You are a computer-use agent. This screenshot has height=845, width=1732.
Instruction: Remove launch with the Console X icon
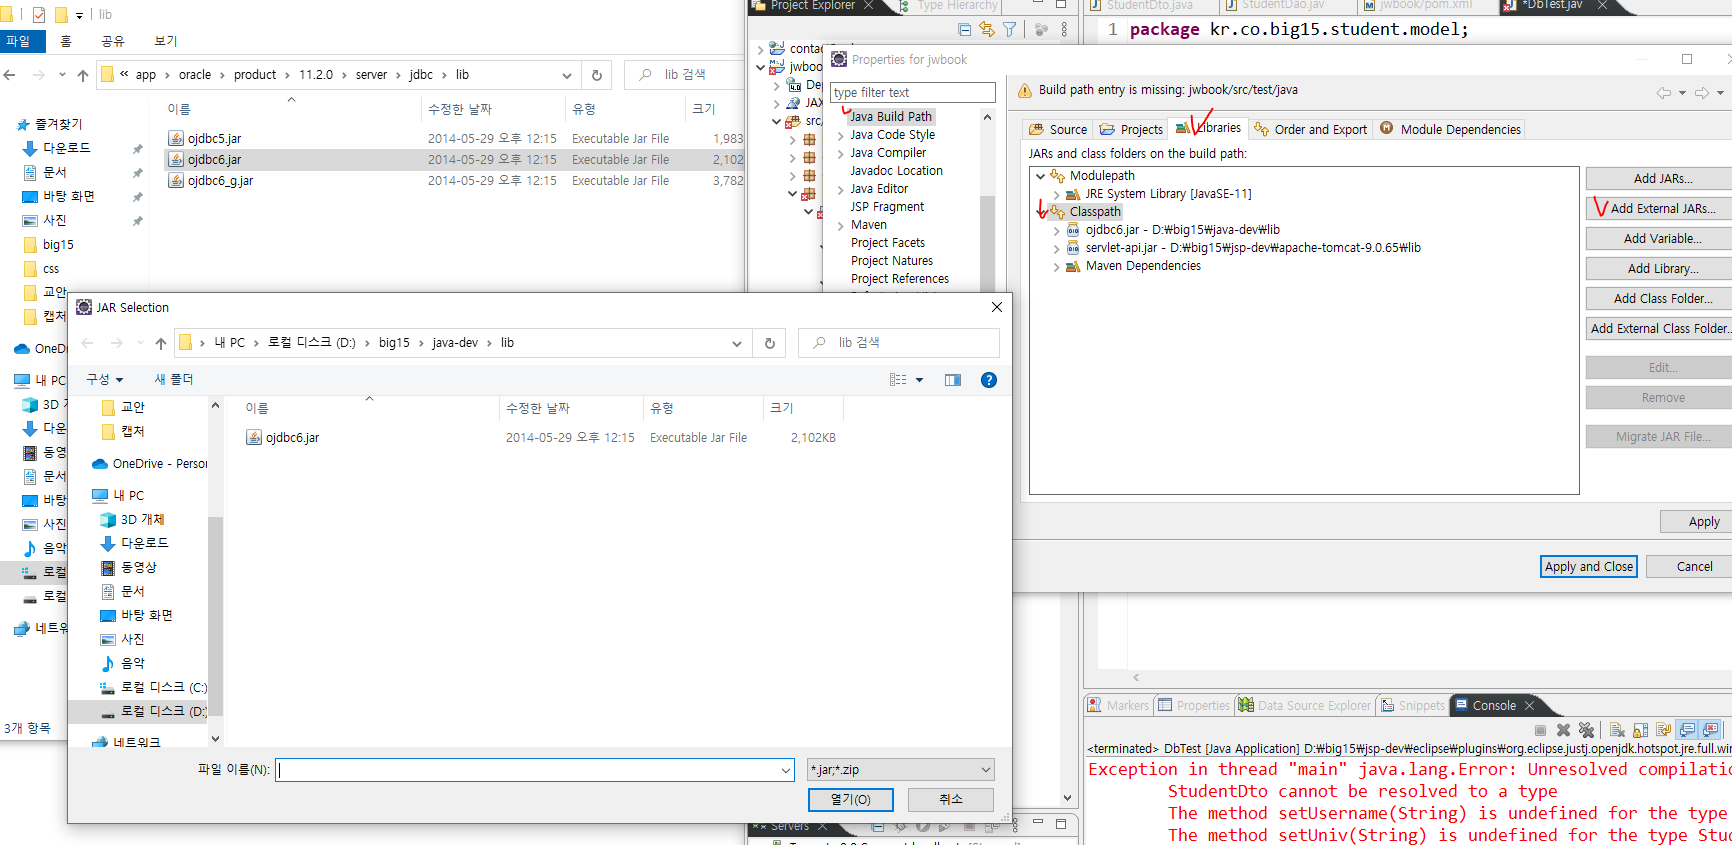click(x=1563, y=730)
